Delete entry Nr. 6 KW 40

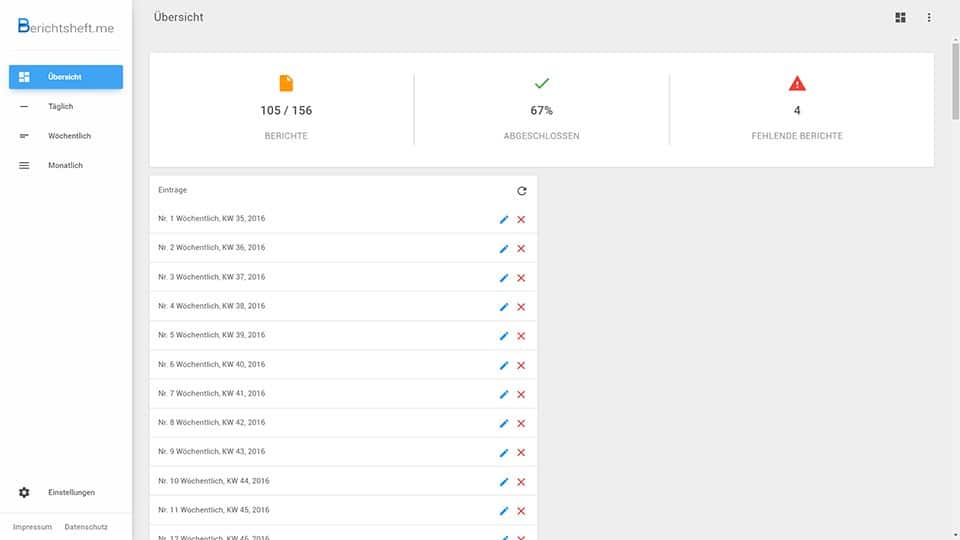(521, 366)
